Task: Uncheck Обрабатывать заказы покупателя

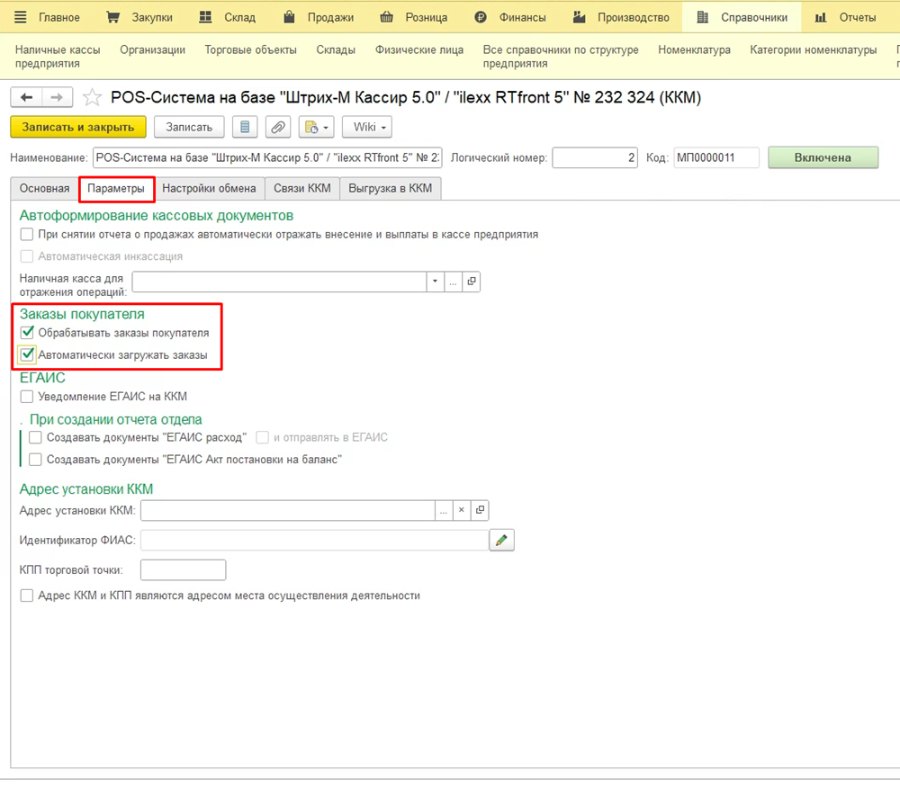Action: pos(26,332)
